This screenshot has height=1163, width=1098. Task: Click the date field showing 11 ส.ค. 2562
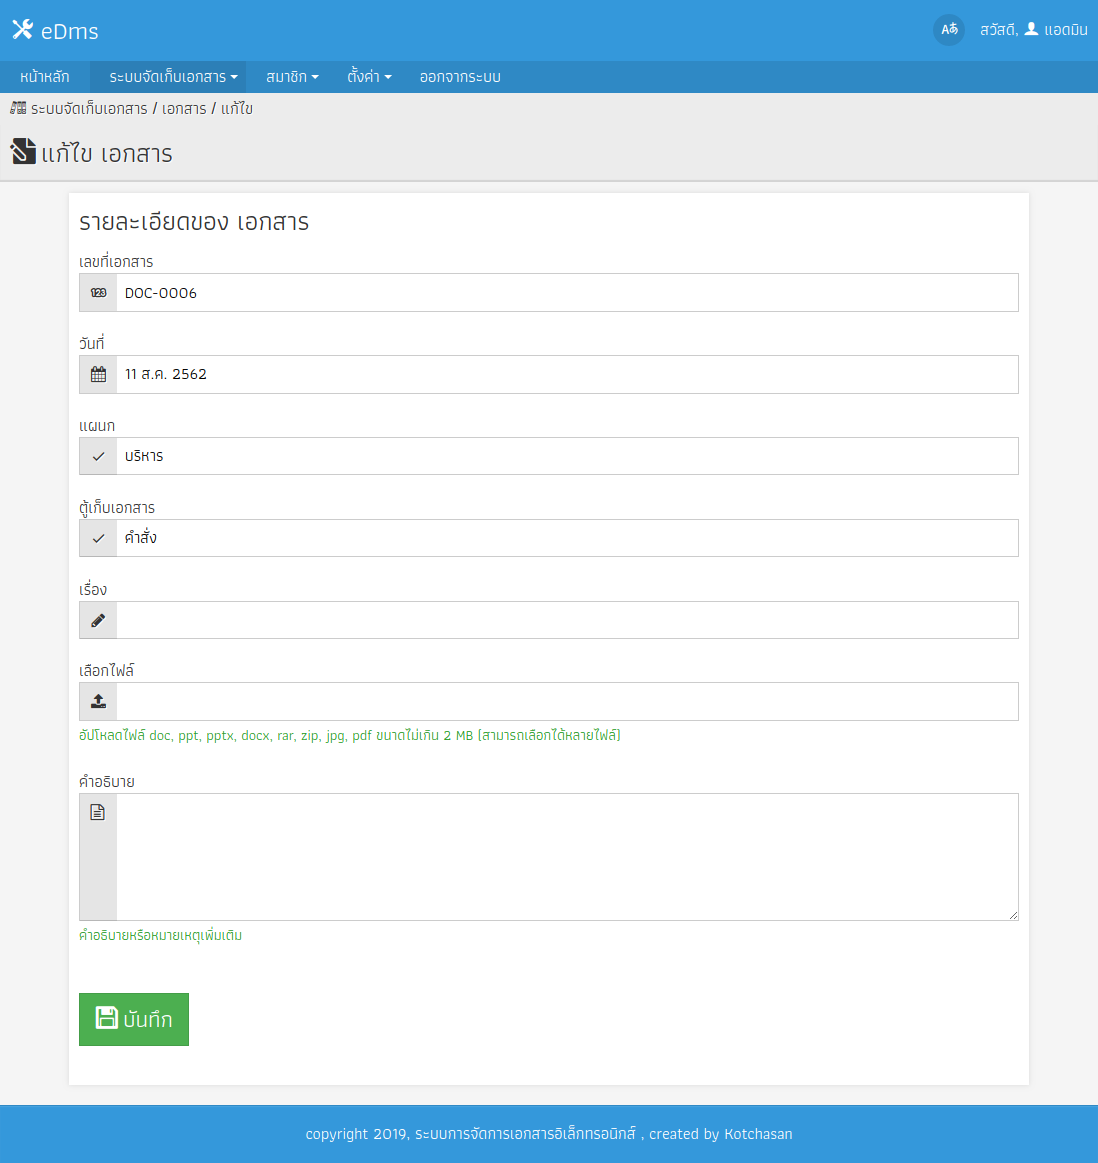coord(566,375)
